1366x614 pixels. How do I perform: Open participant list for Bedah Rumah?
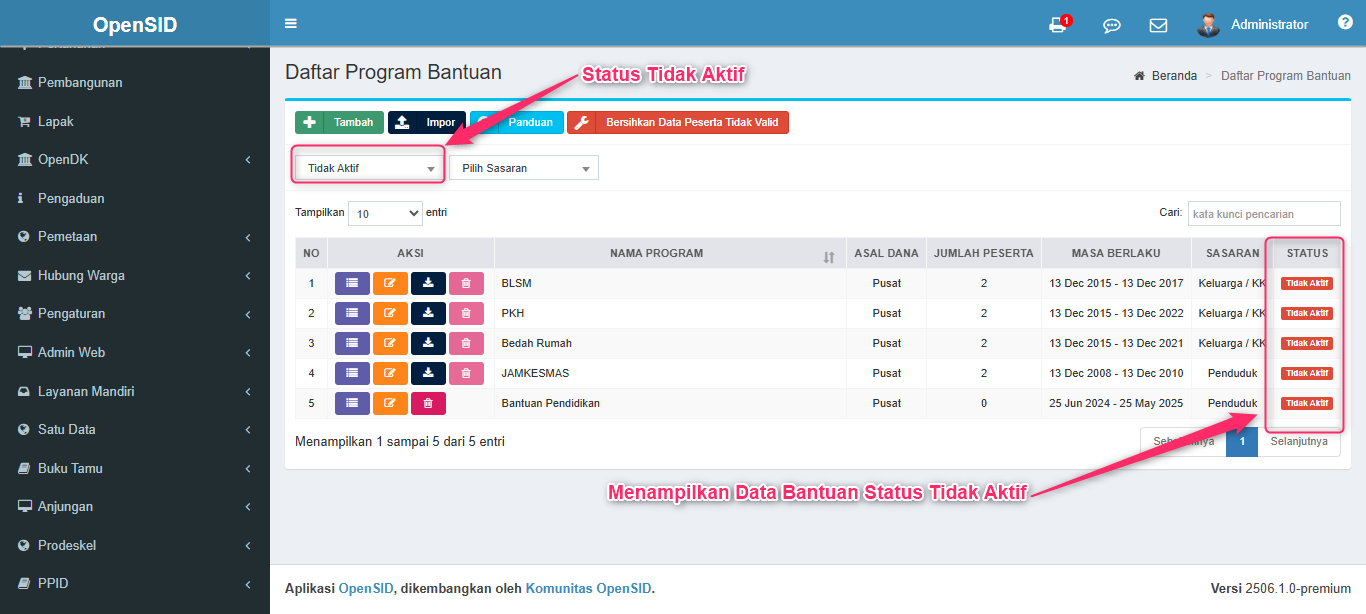tap(352, 343)
